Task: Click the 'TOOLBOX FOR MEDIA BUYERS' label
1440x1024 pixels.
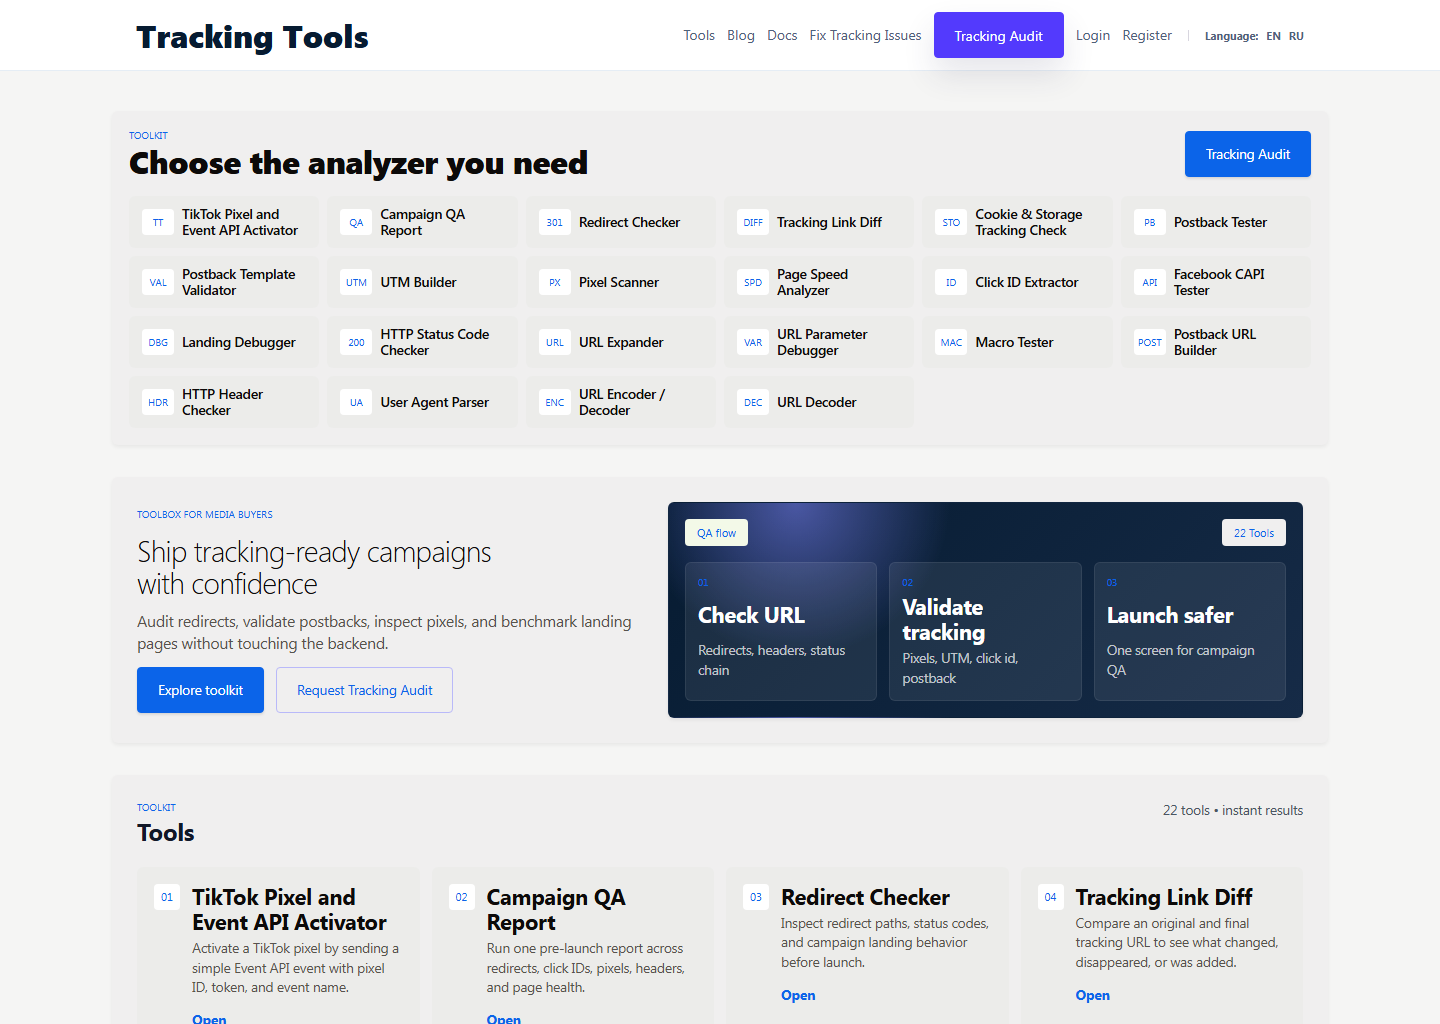Action: [205, 514]
